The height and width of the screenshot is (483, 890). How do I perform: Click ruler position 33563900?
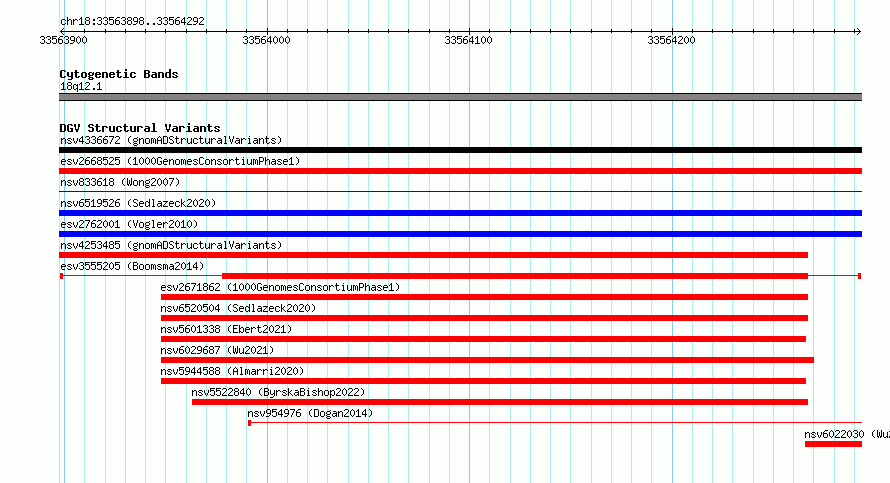point(64,40)
